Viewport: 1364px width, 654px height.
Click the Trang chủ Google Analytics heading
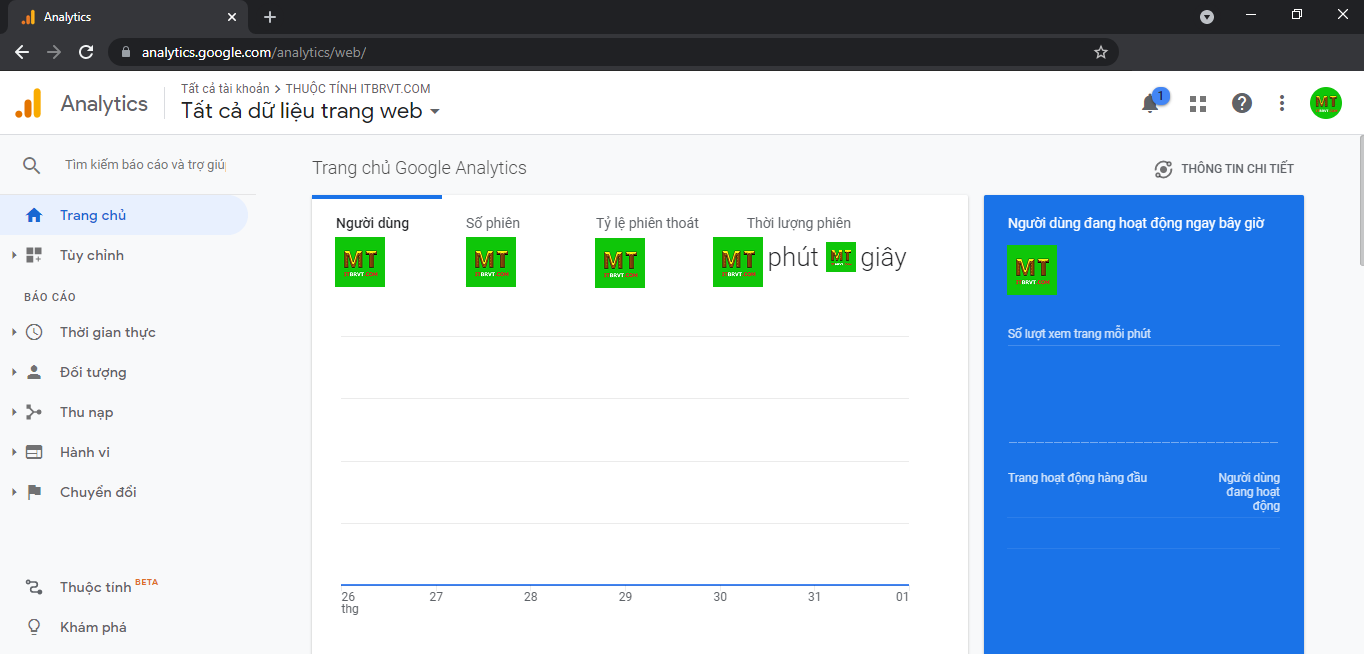tap(419, 168)
